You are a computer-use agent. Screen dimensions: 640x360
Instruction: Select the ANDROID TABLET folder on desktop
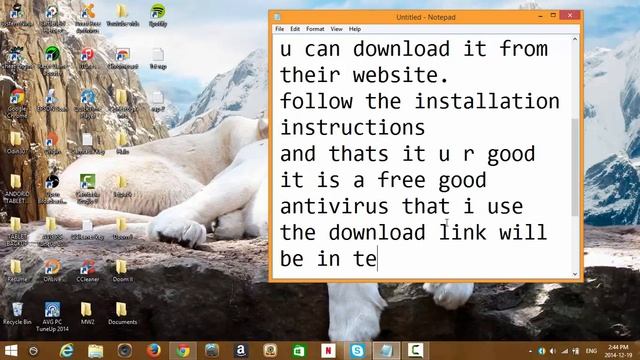tap(17, 189)
